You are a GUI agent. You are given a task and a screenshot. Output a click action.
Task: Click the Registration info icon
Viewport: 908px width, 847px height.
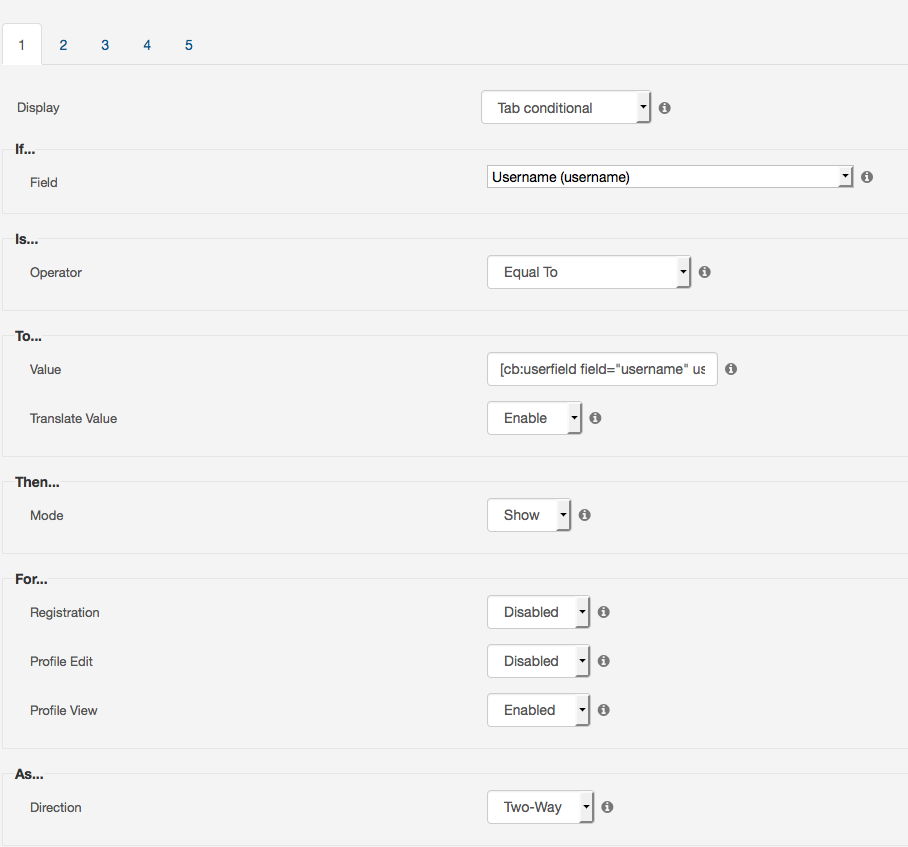point(603,612)
